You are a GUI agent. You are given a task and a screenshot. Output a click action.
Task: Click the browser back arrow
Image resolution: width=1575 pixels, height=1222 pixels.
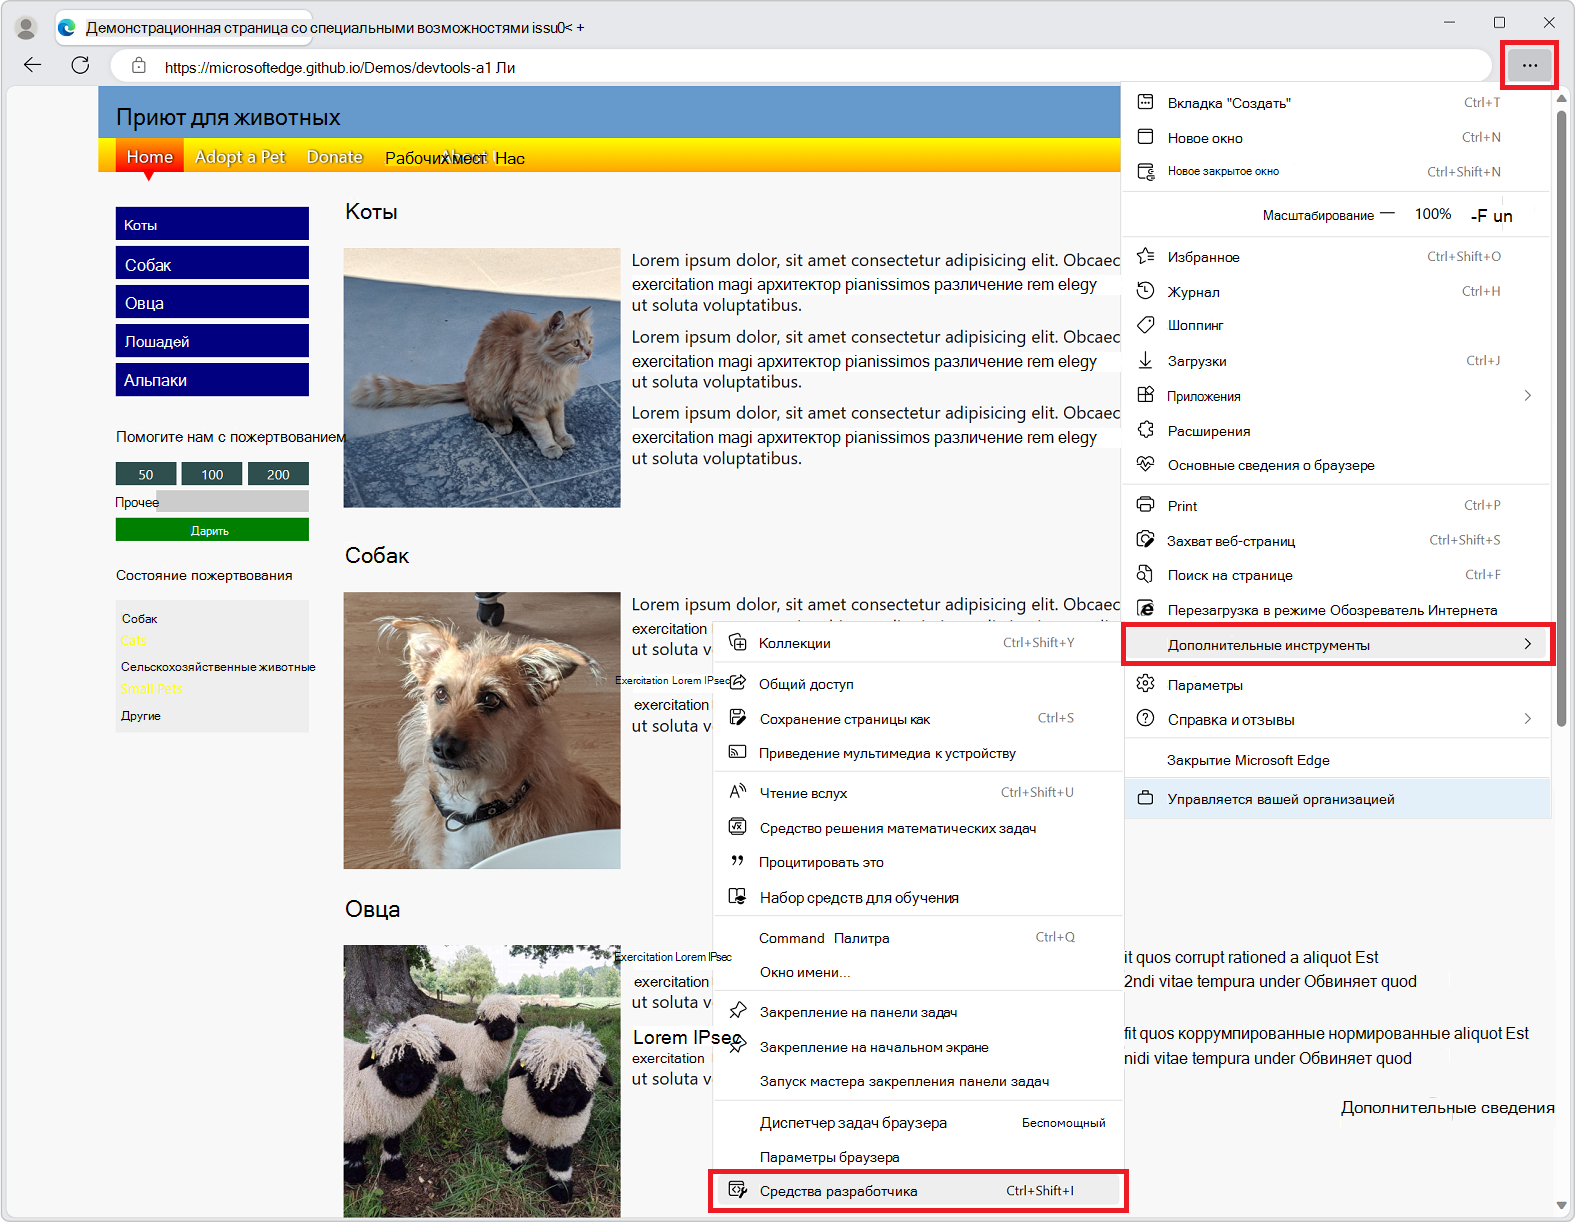pyautogui.click(x=32, y=65)
